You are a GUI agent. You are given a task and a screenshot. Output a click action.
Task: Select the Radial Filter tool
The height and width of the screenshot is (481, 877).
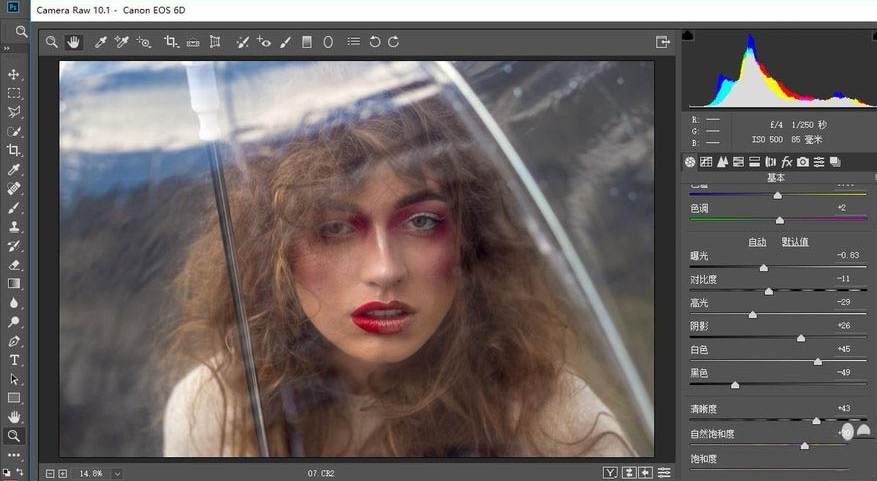click(x=328, y=42)
